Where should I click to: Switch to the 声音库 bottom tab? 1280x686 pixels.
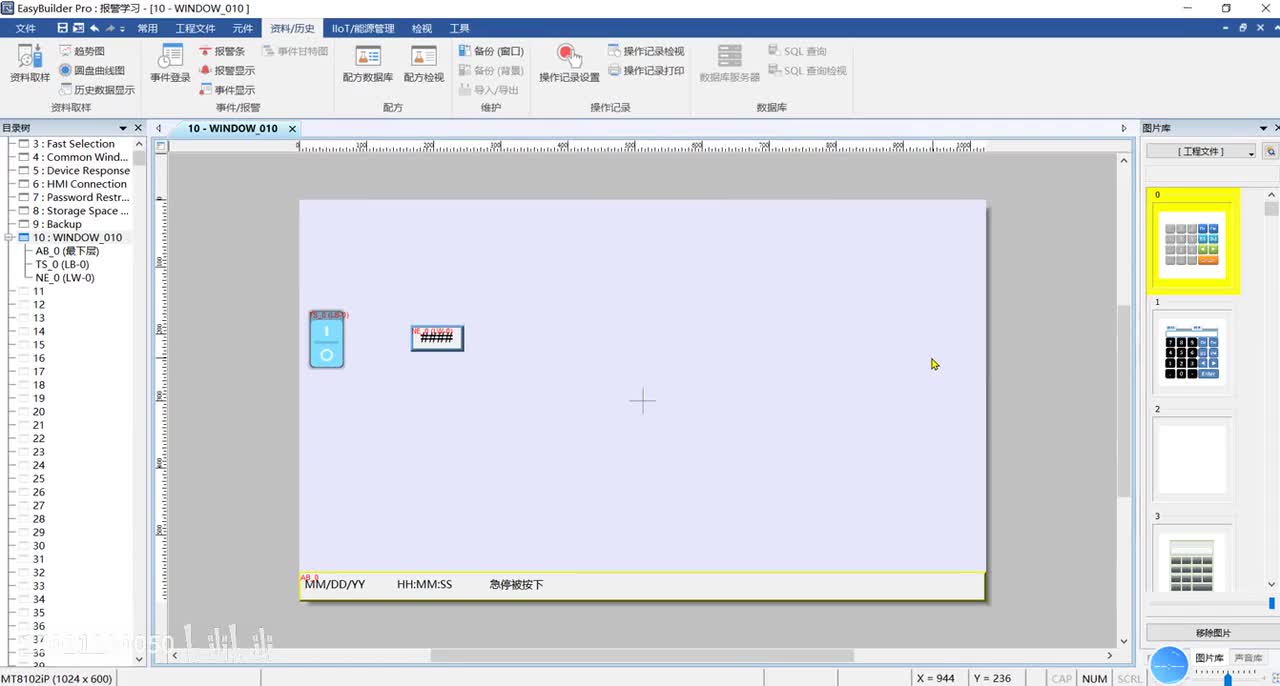(1247, 658)
